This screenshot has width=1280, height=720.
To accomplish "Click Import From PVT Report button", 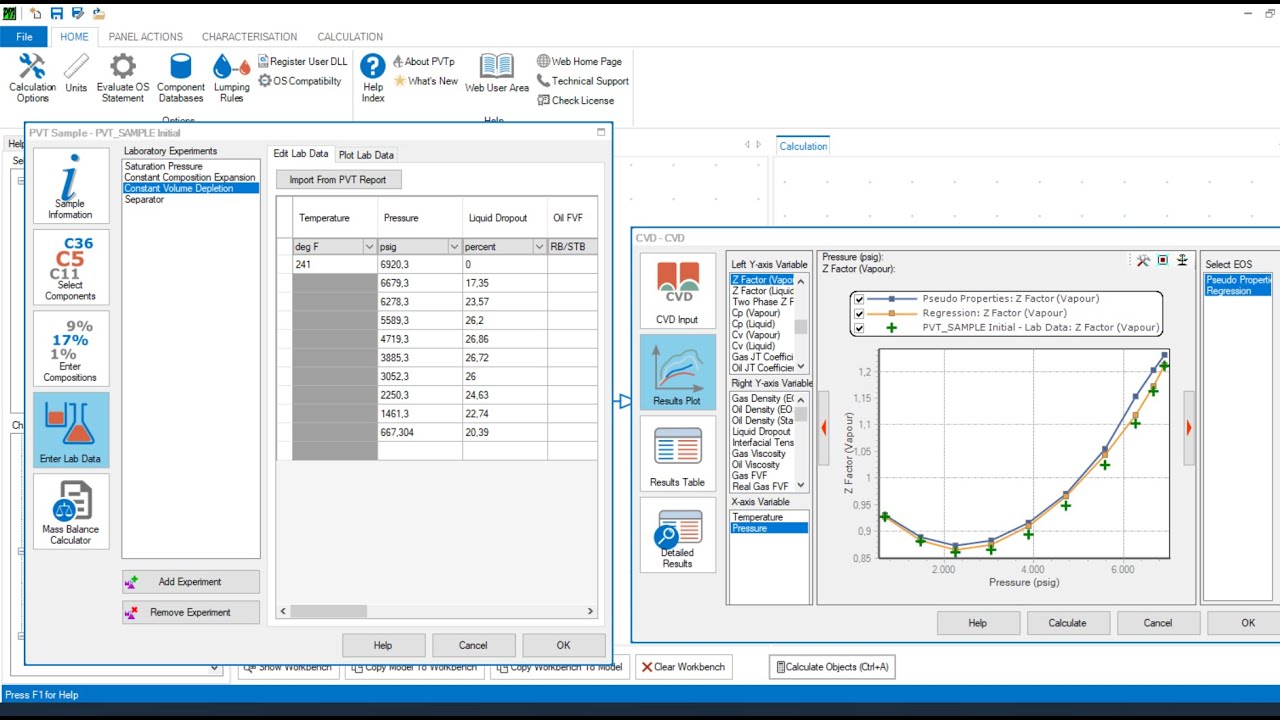I will tap(338, 180).
